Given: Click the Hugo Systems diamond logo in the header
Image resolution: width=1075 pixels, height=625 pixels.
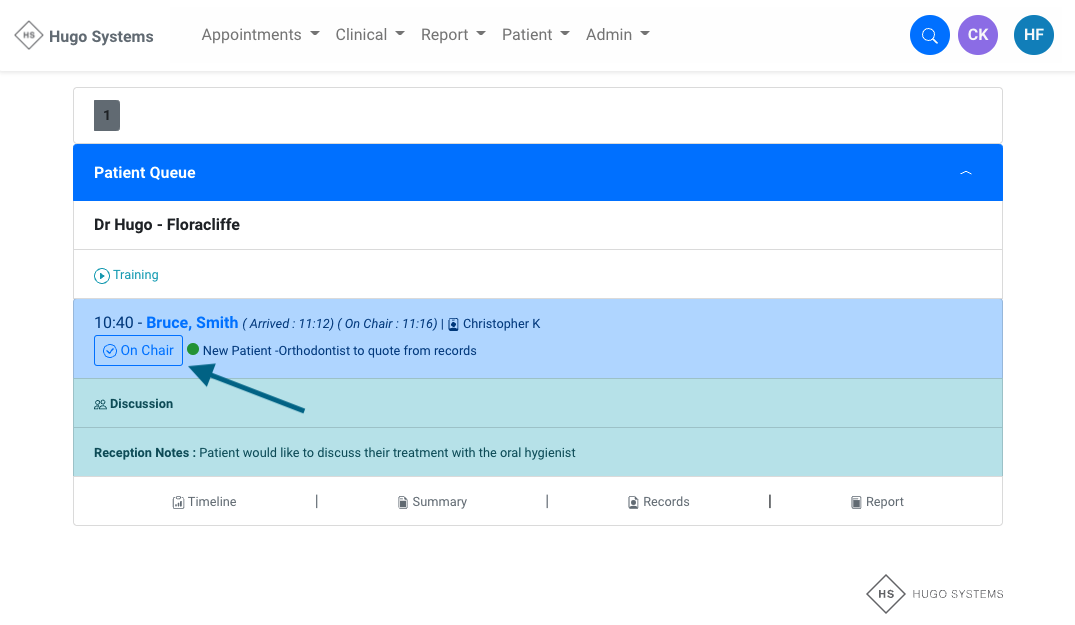Looking at the screenshot, I should [29, 36].
